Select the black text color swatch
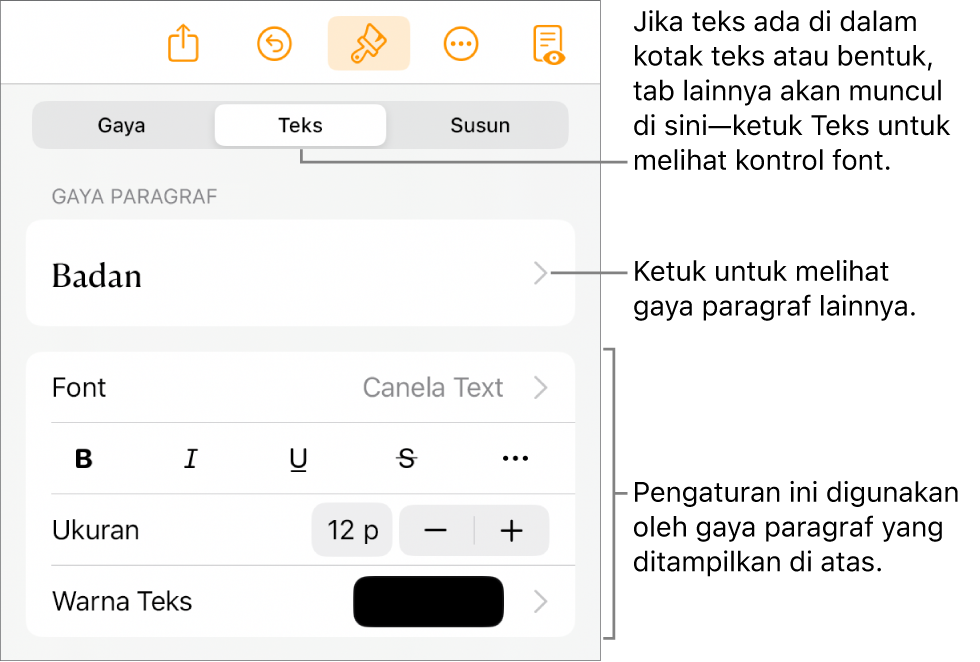The height and width of the screenshot is (662, 980). coord(428,601)
